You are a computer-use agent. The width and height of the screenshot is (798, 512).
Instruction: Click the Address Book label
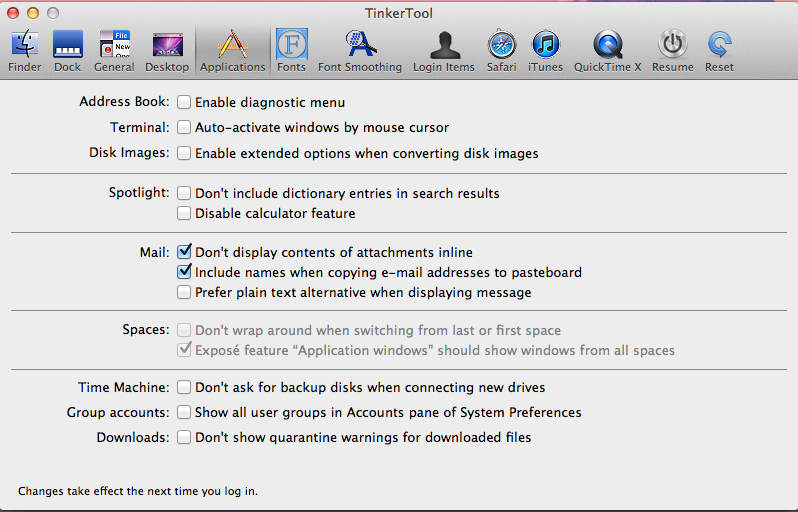pos(124,102)
